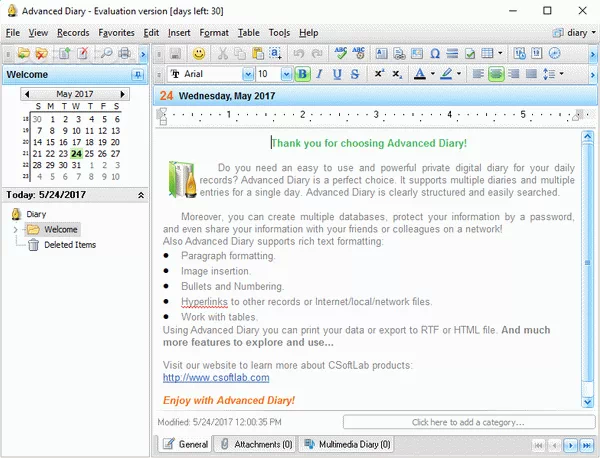Cut the selection with the scissors icon

coord(222,54)
